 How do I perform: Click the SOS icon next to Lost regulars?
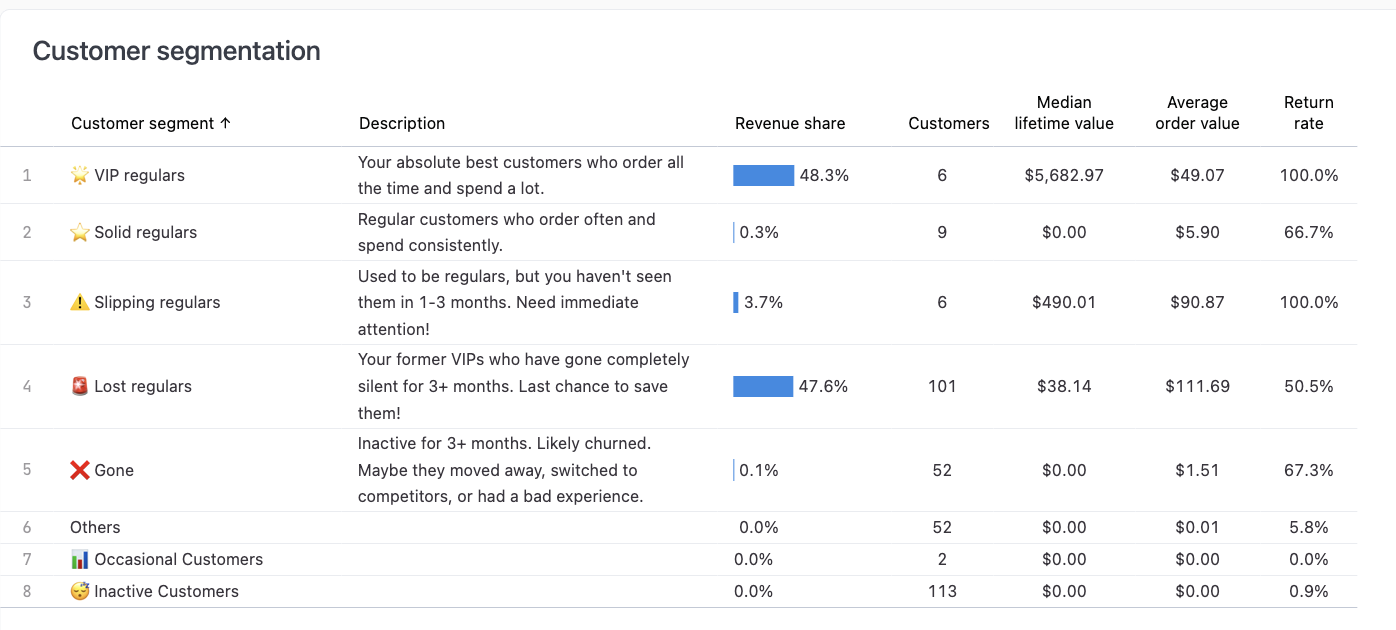pos(79,385)
